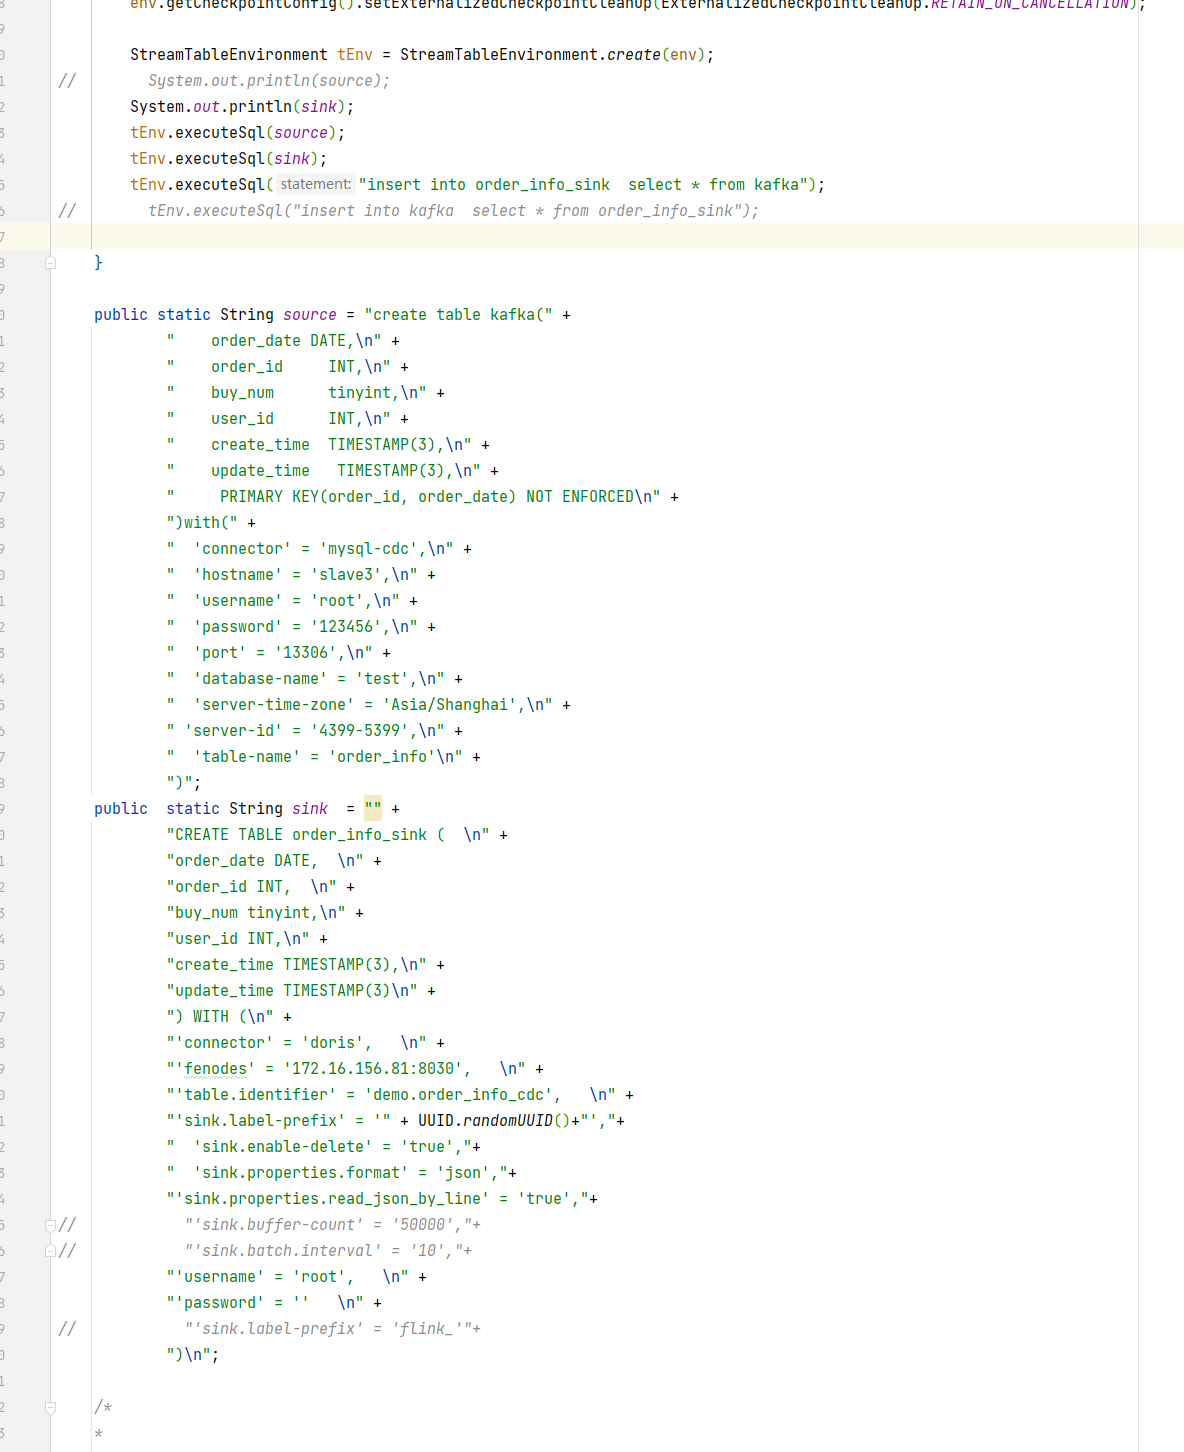Click the 'database-name' = 'test' option
The image size is (1184, 1452).
[301, 679]
